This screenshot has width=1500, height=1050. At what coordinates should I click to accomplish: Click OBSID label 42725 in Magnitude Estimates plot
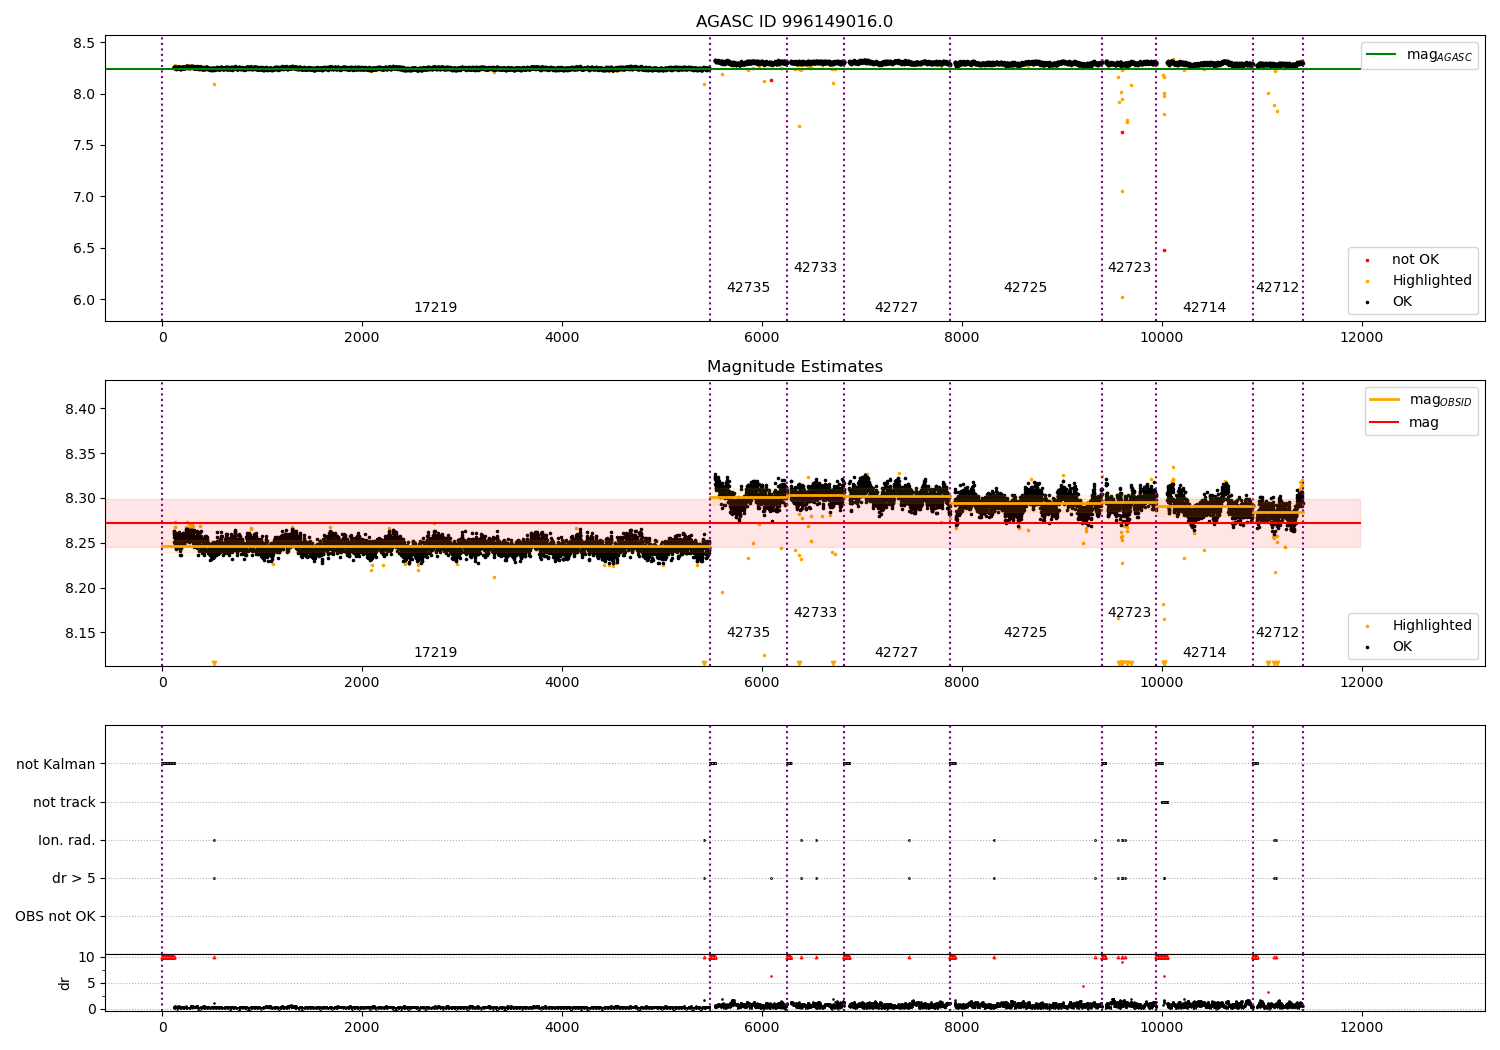(x=1025, y=633)
